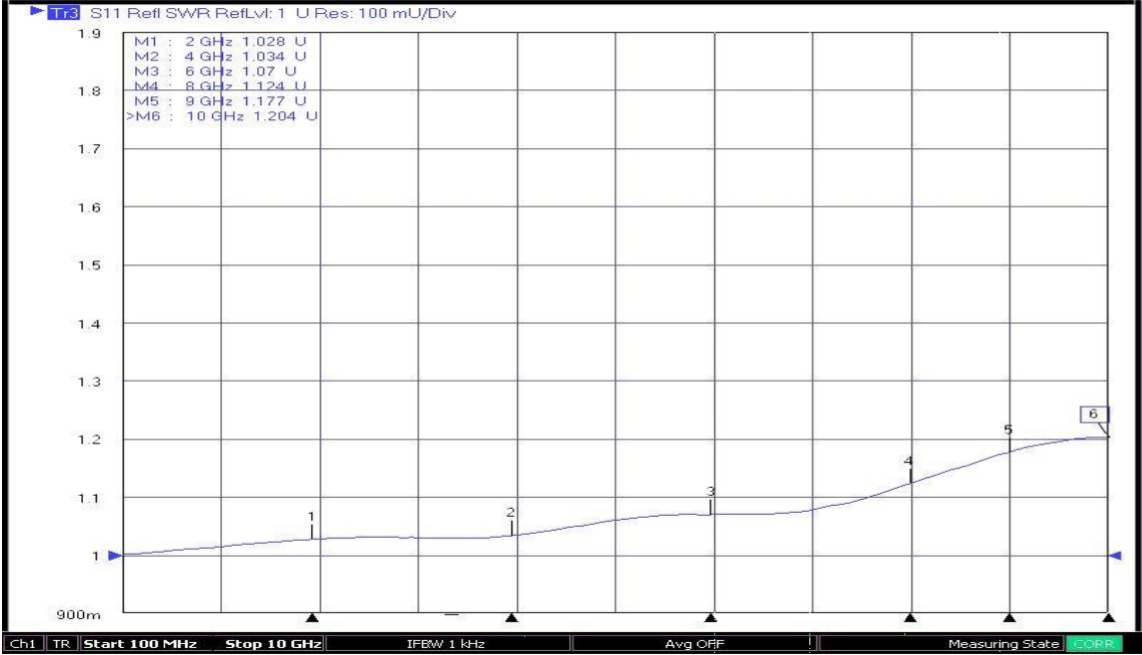Click the TR indicator in status bar
This screenshot has height=655, width=1142.
[x=62, y=642]
